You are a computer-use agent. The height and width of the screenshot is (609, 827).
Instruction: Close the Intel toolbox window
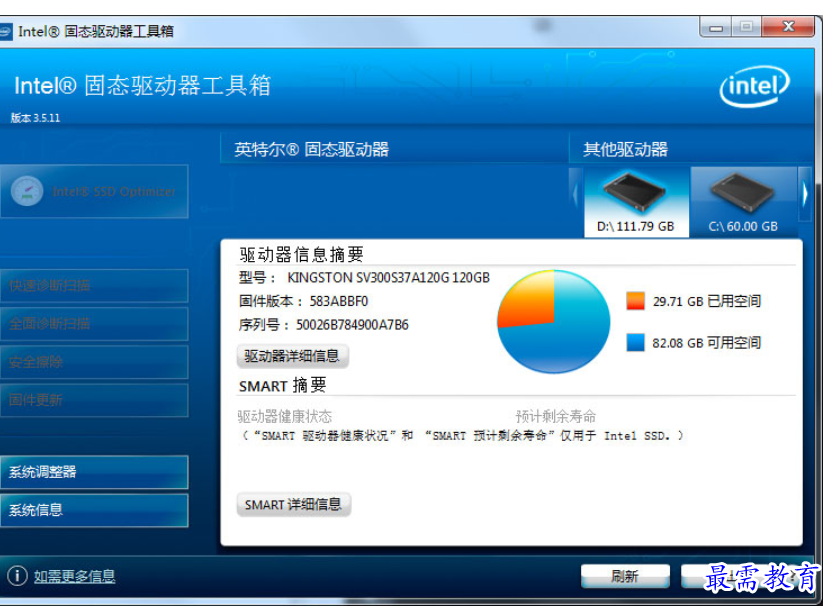(788, 27)
